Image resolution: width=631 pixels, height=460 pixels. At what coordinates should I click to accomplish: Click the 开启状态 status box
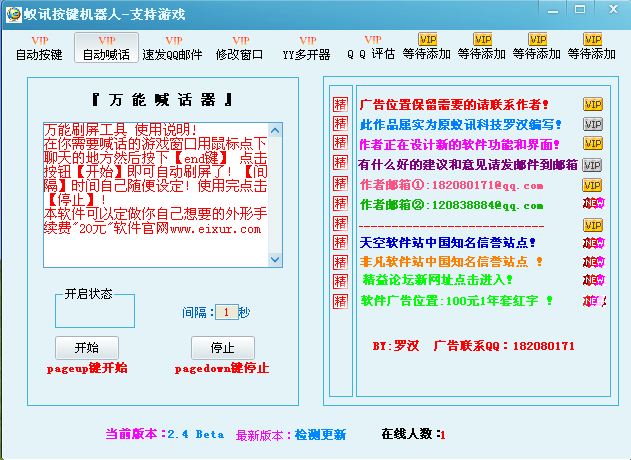(95, 310)
